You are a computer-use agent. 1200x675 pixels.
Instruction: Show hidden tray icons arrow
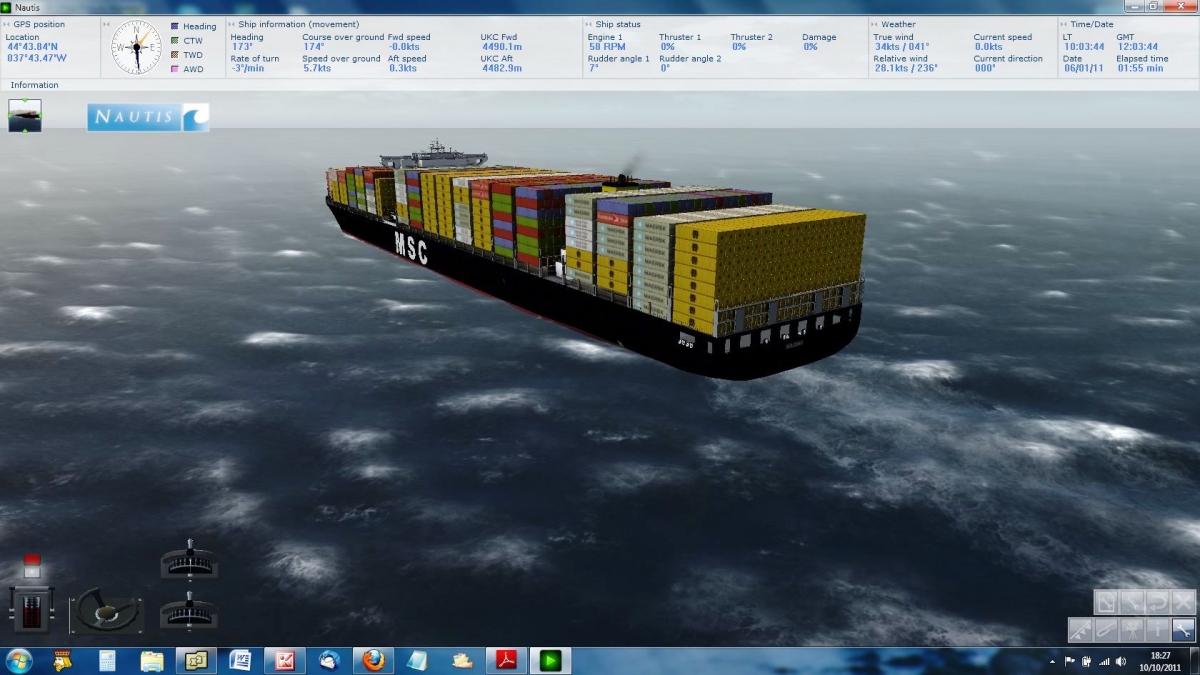1052,661
